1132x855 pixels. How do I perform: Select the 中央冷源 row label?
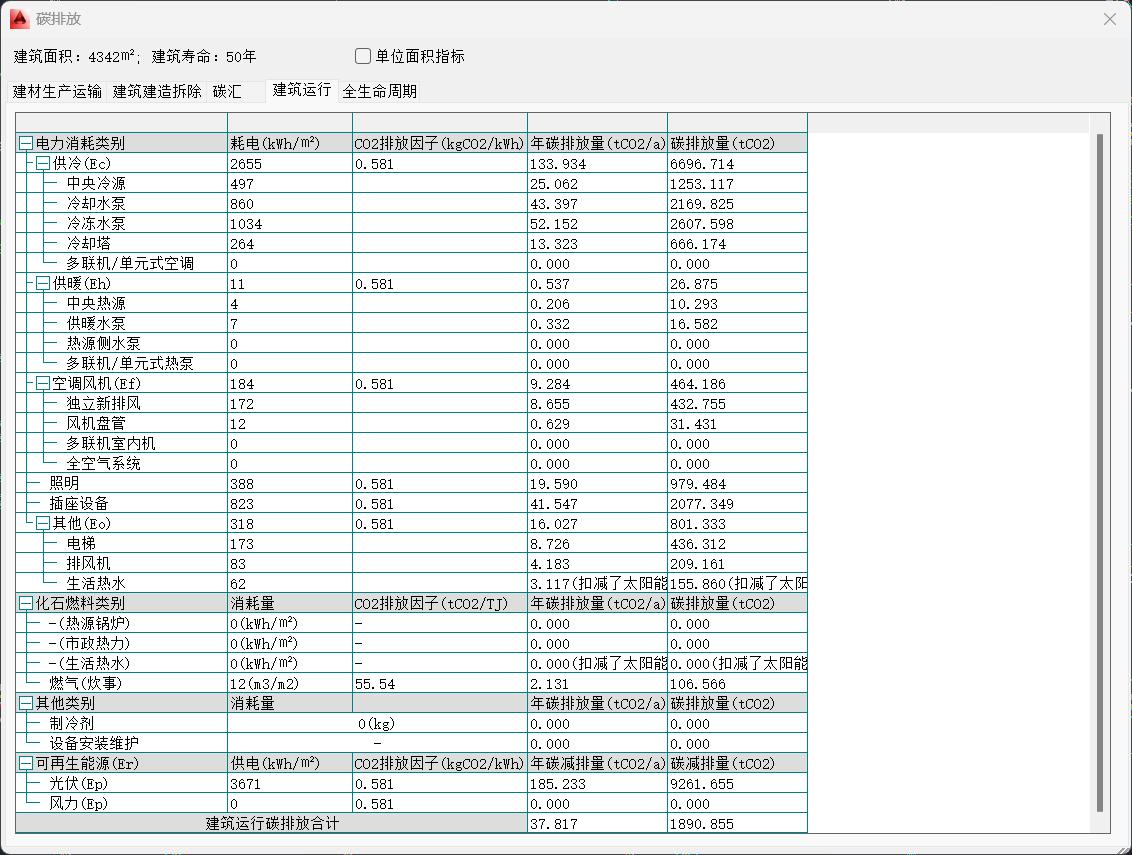pos(96,184)
